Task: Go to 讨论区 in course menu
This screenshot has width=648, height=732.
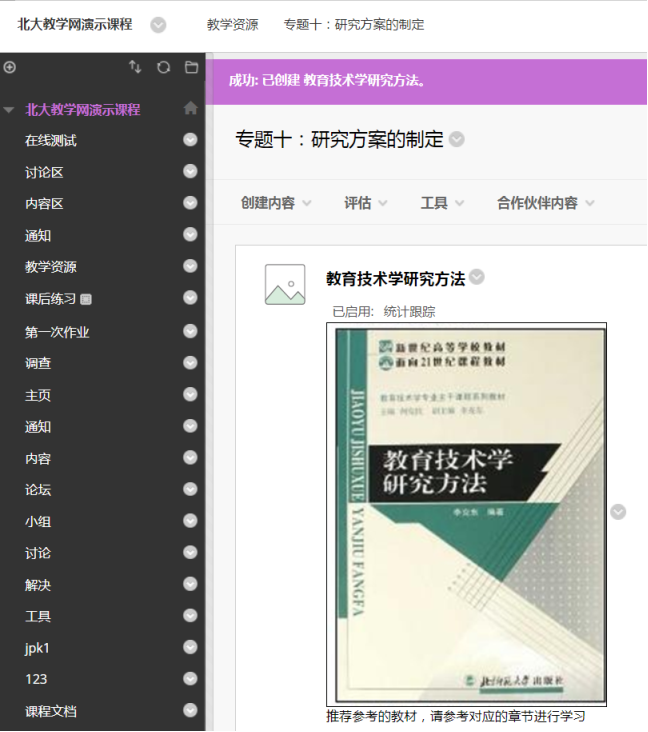Action: [x=44, y=173]
